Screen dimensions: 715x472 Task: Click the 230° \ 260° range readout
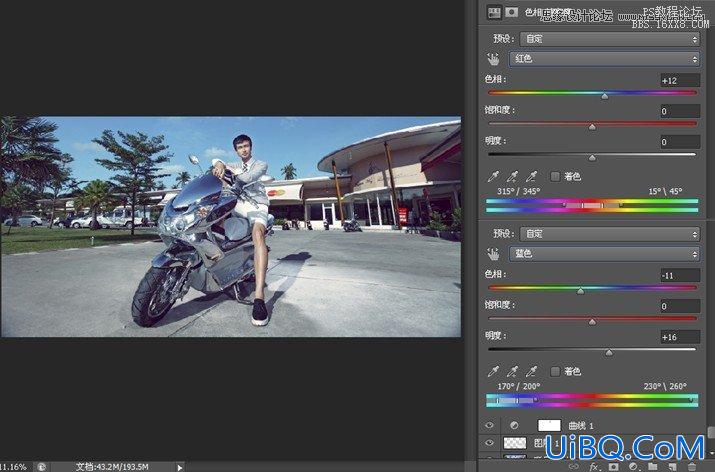click(665, 386)
